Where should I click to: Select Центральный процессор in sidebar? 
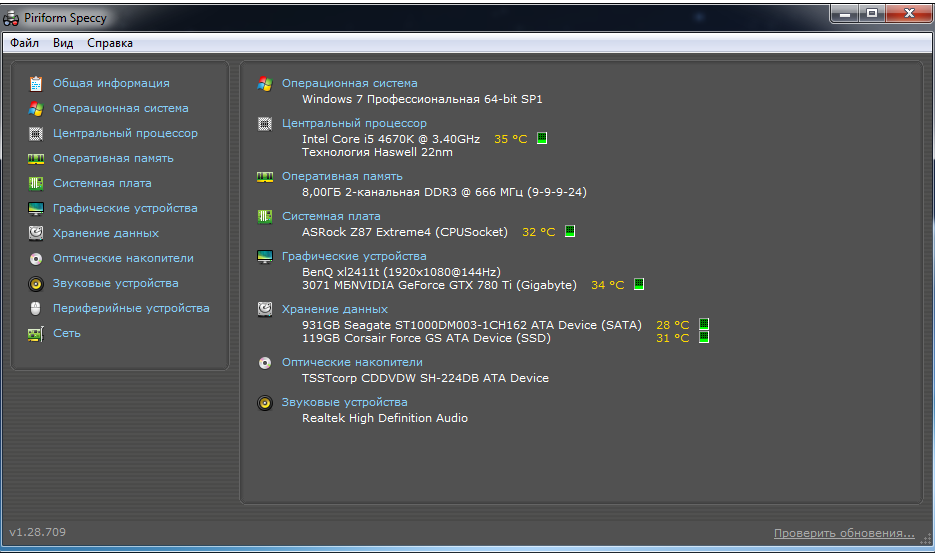click(x=125, y=134)
